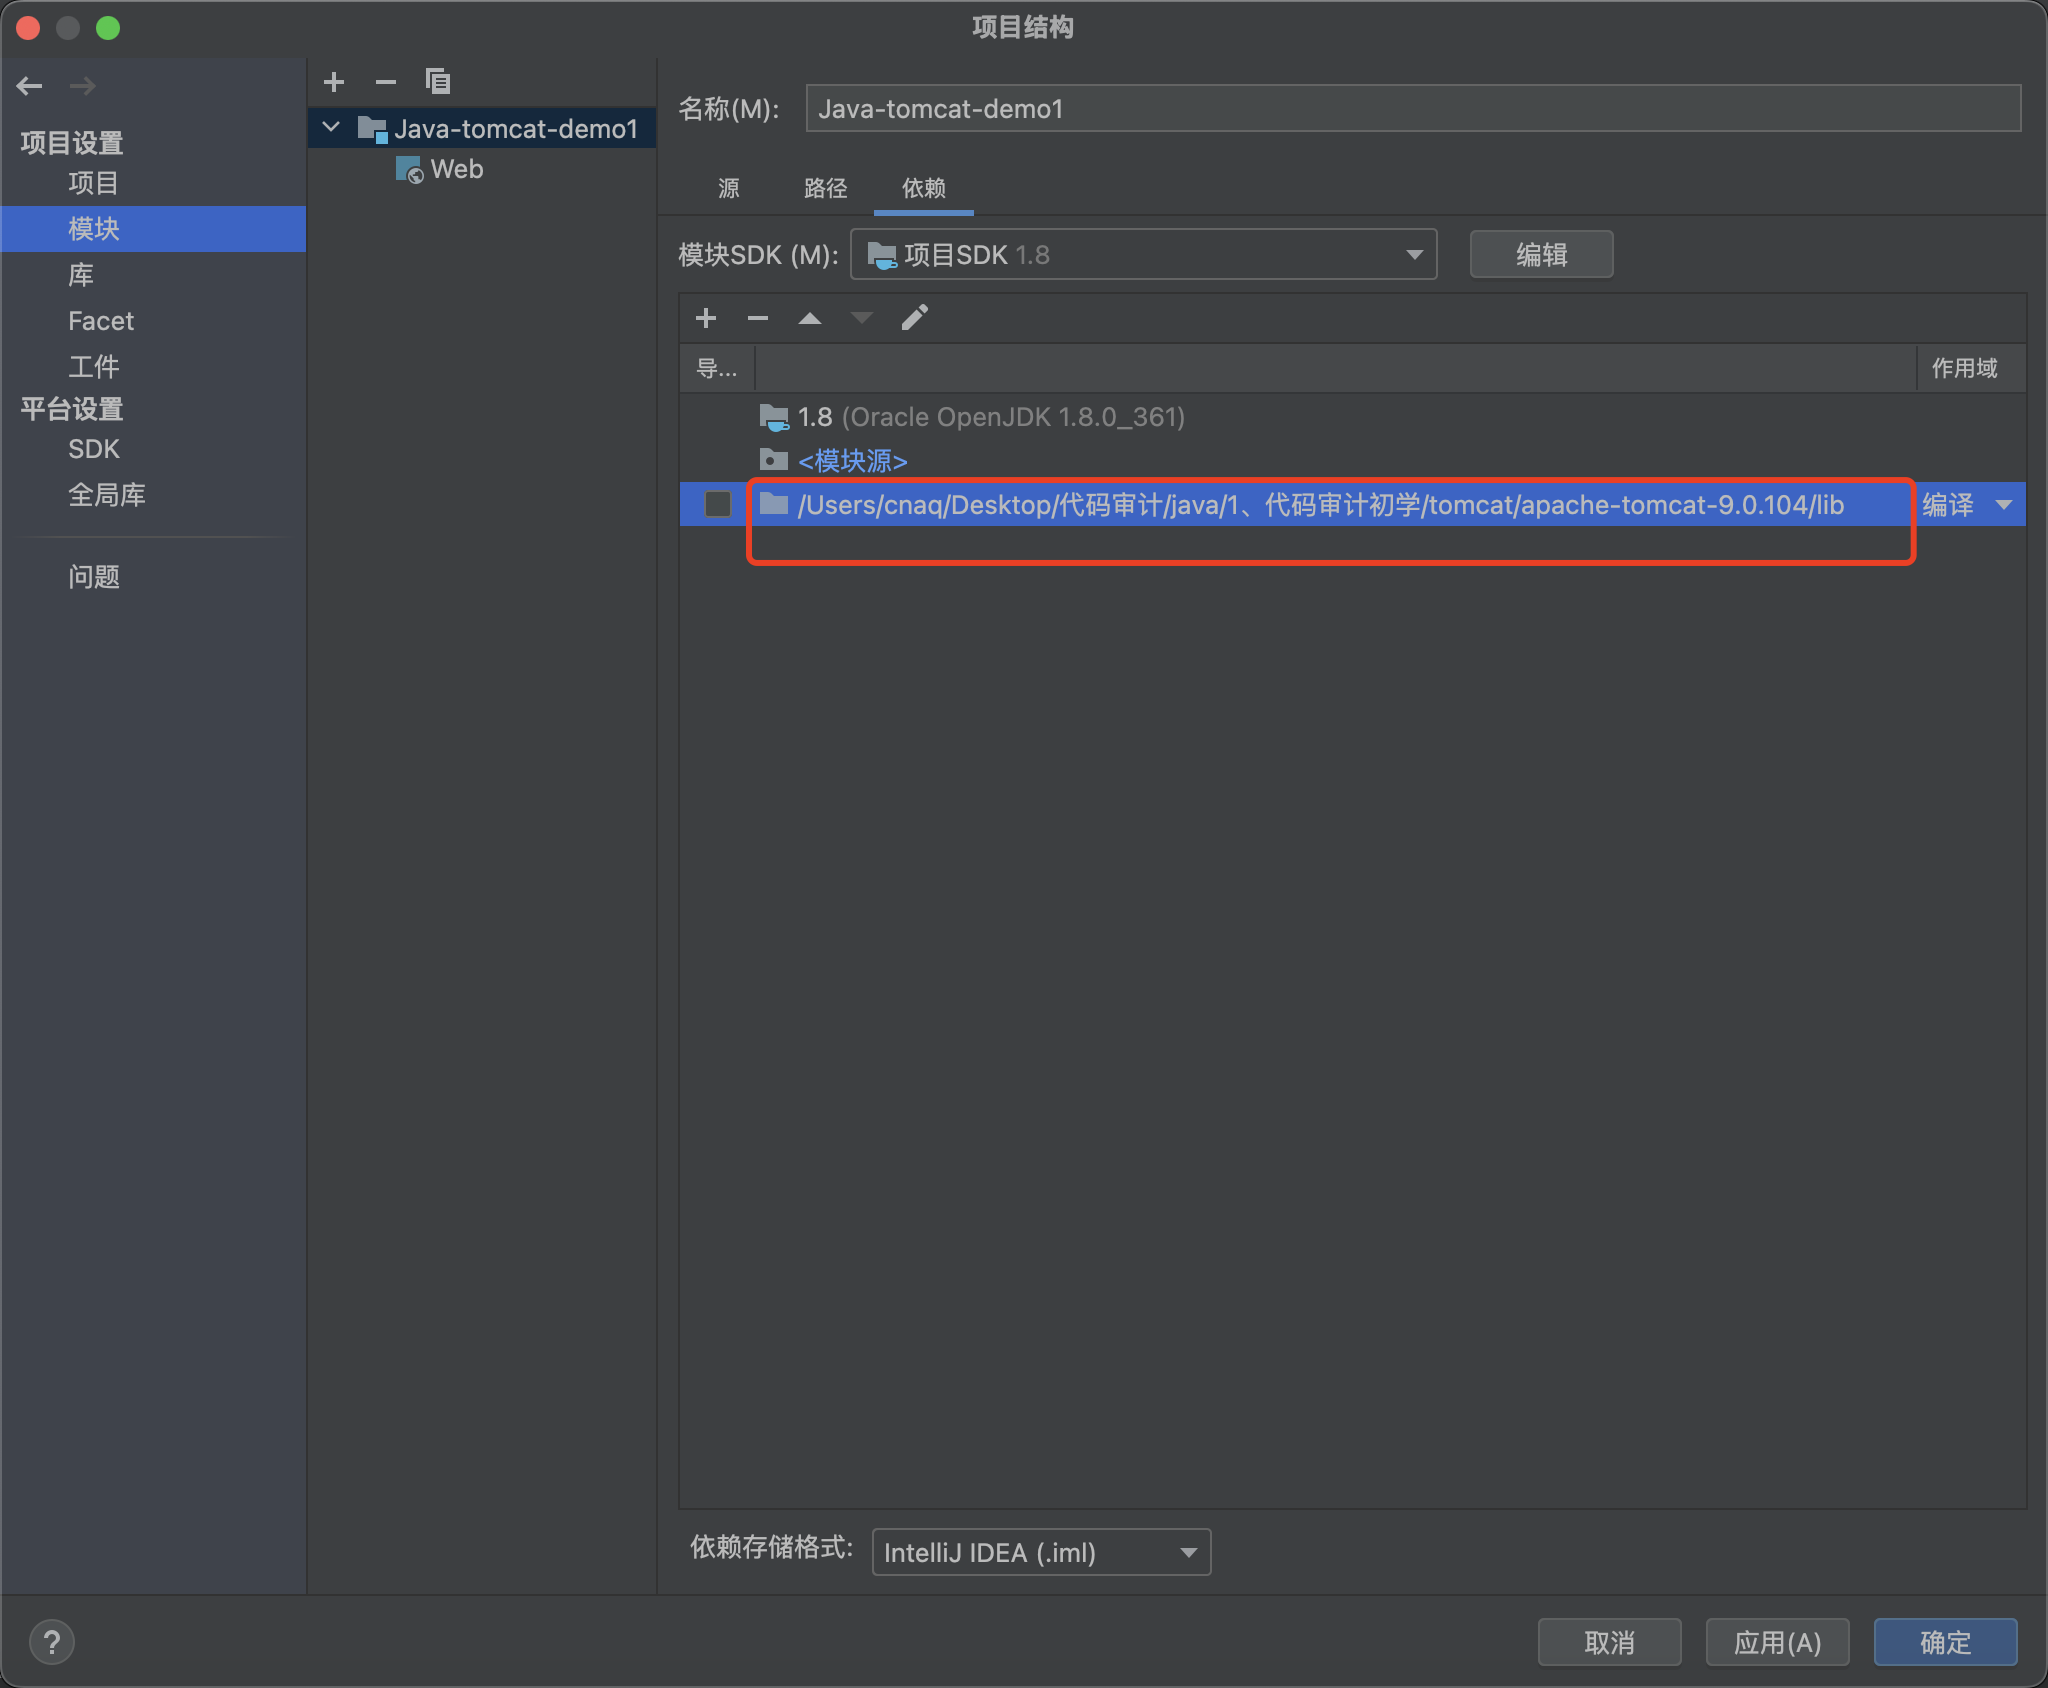Add a new dependency with plus icon
Image resolution: width=2048 pixels, height=1688 pixels.
click(x=706, y=318)
